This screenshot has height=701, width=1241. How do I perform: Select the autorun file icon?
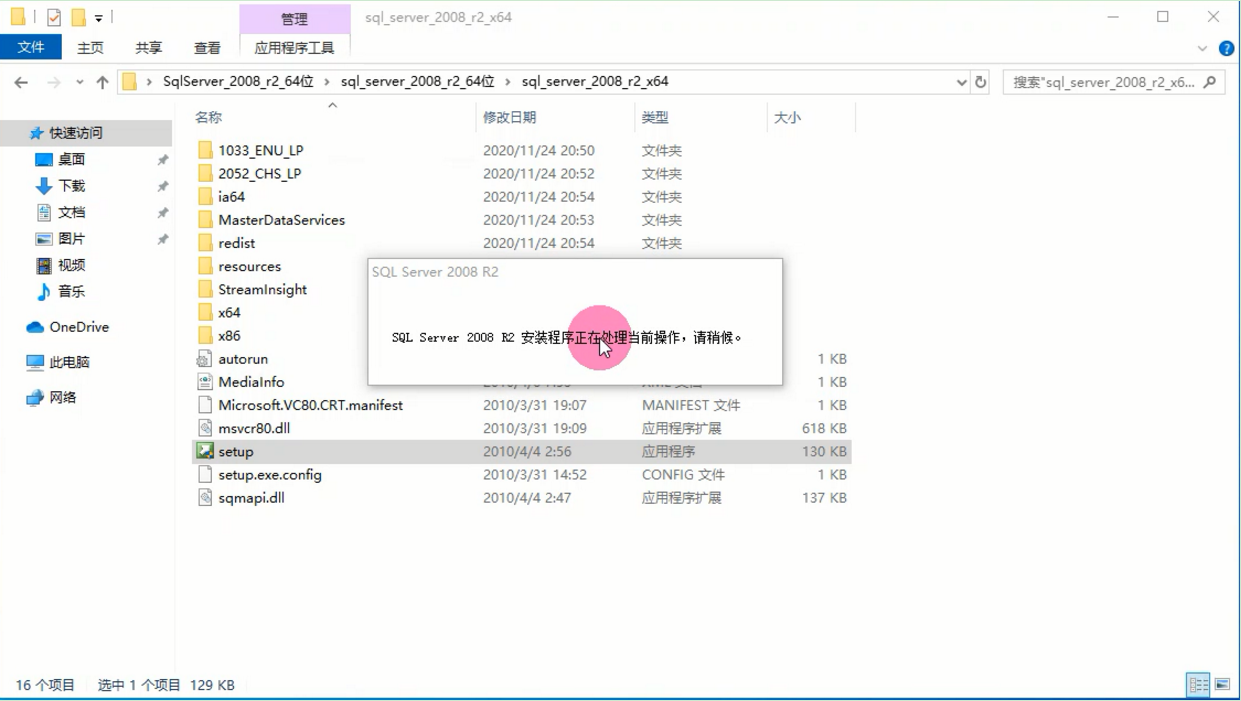(x=205, y=358)
